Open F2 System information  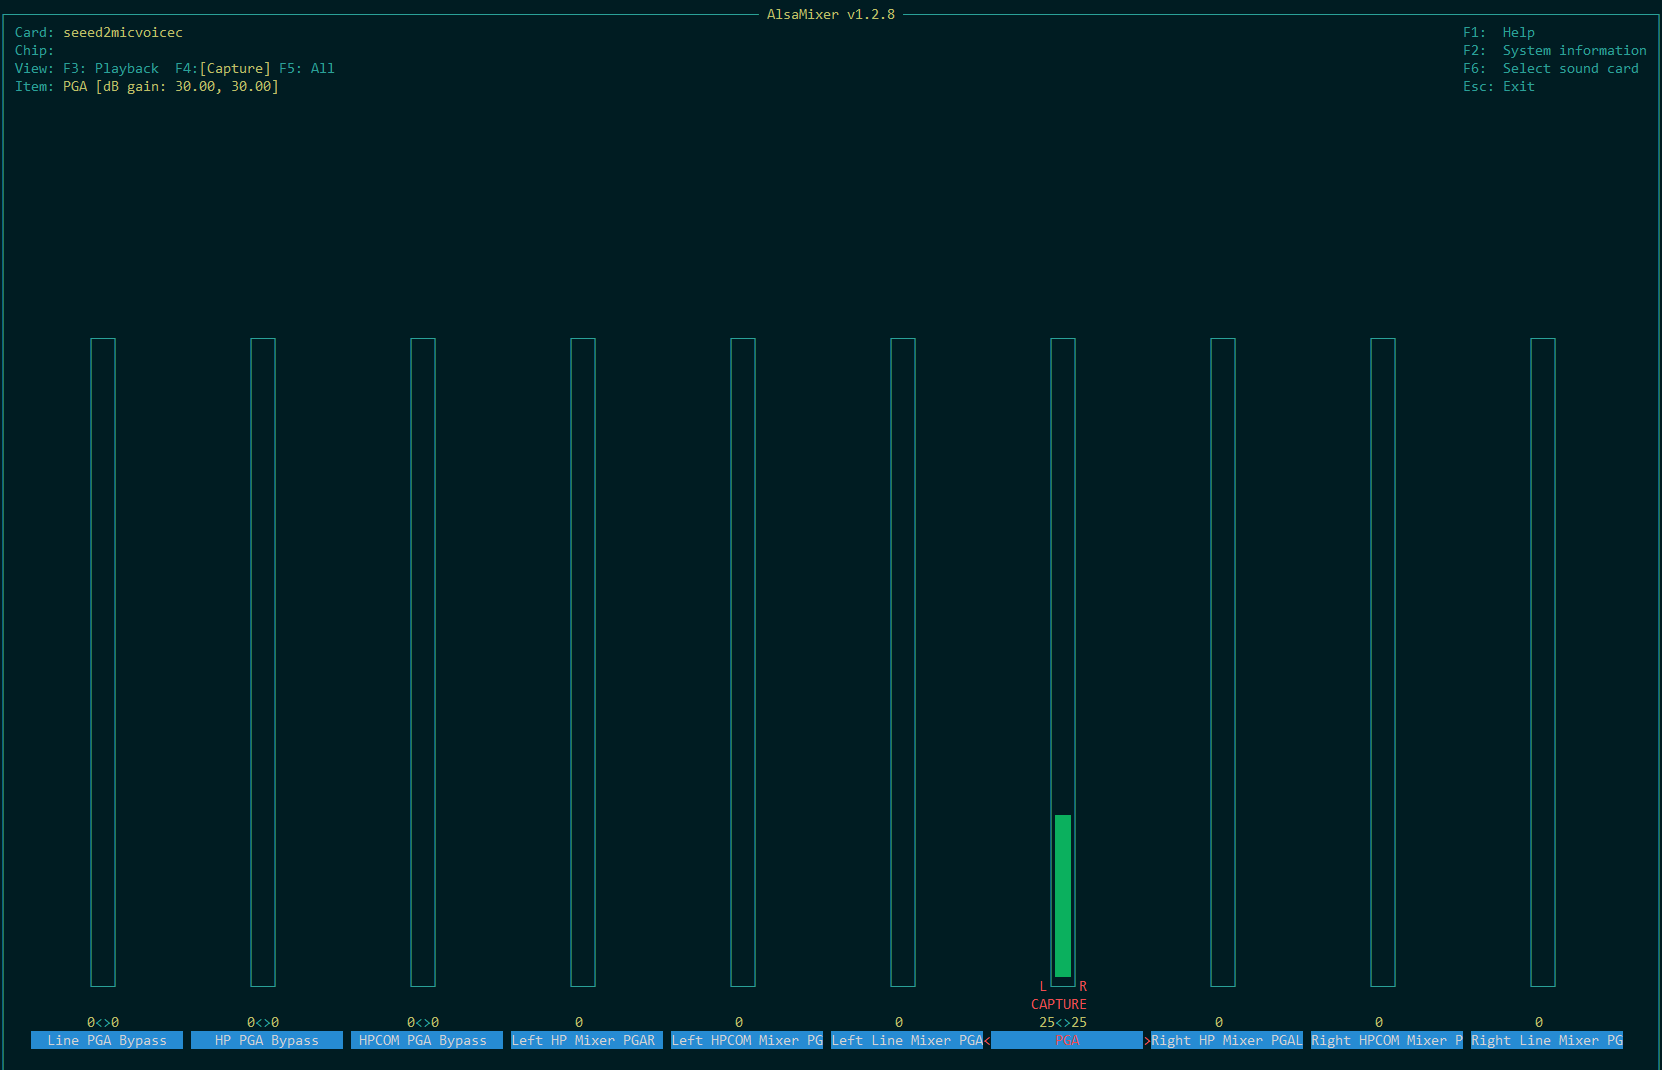1554,51
